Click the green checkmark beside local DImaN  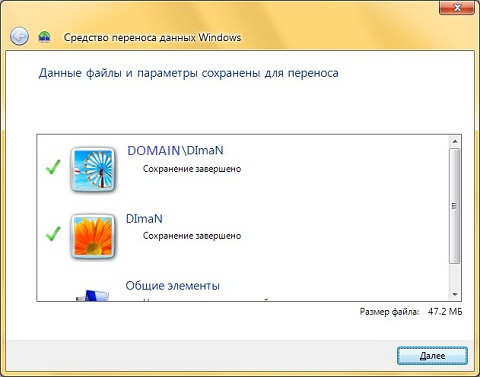pyautogui.click(x=53, y=234)
